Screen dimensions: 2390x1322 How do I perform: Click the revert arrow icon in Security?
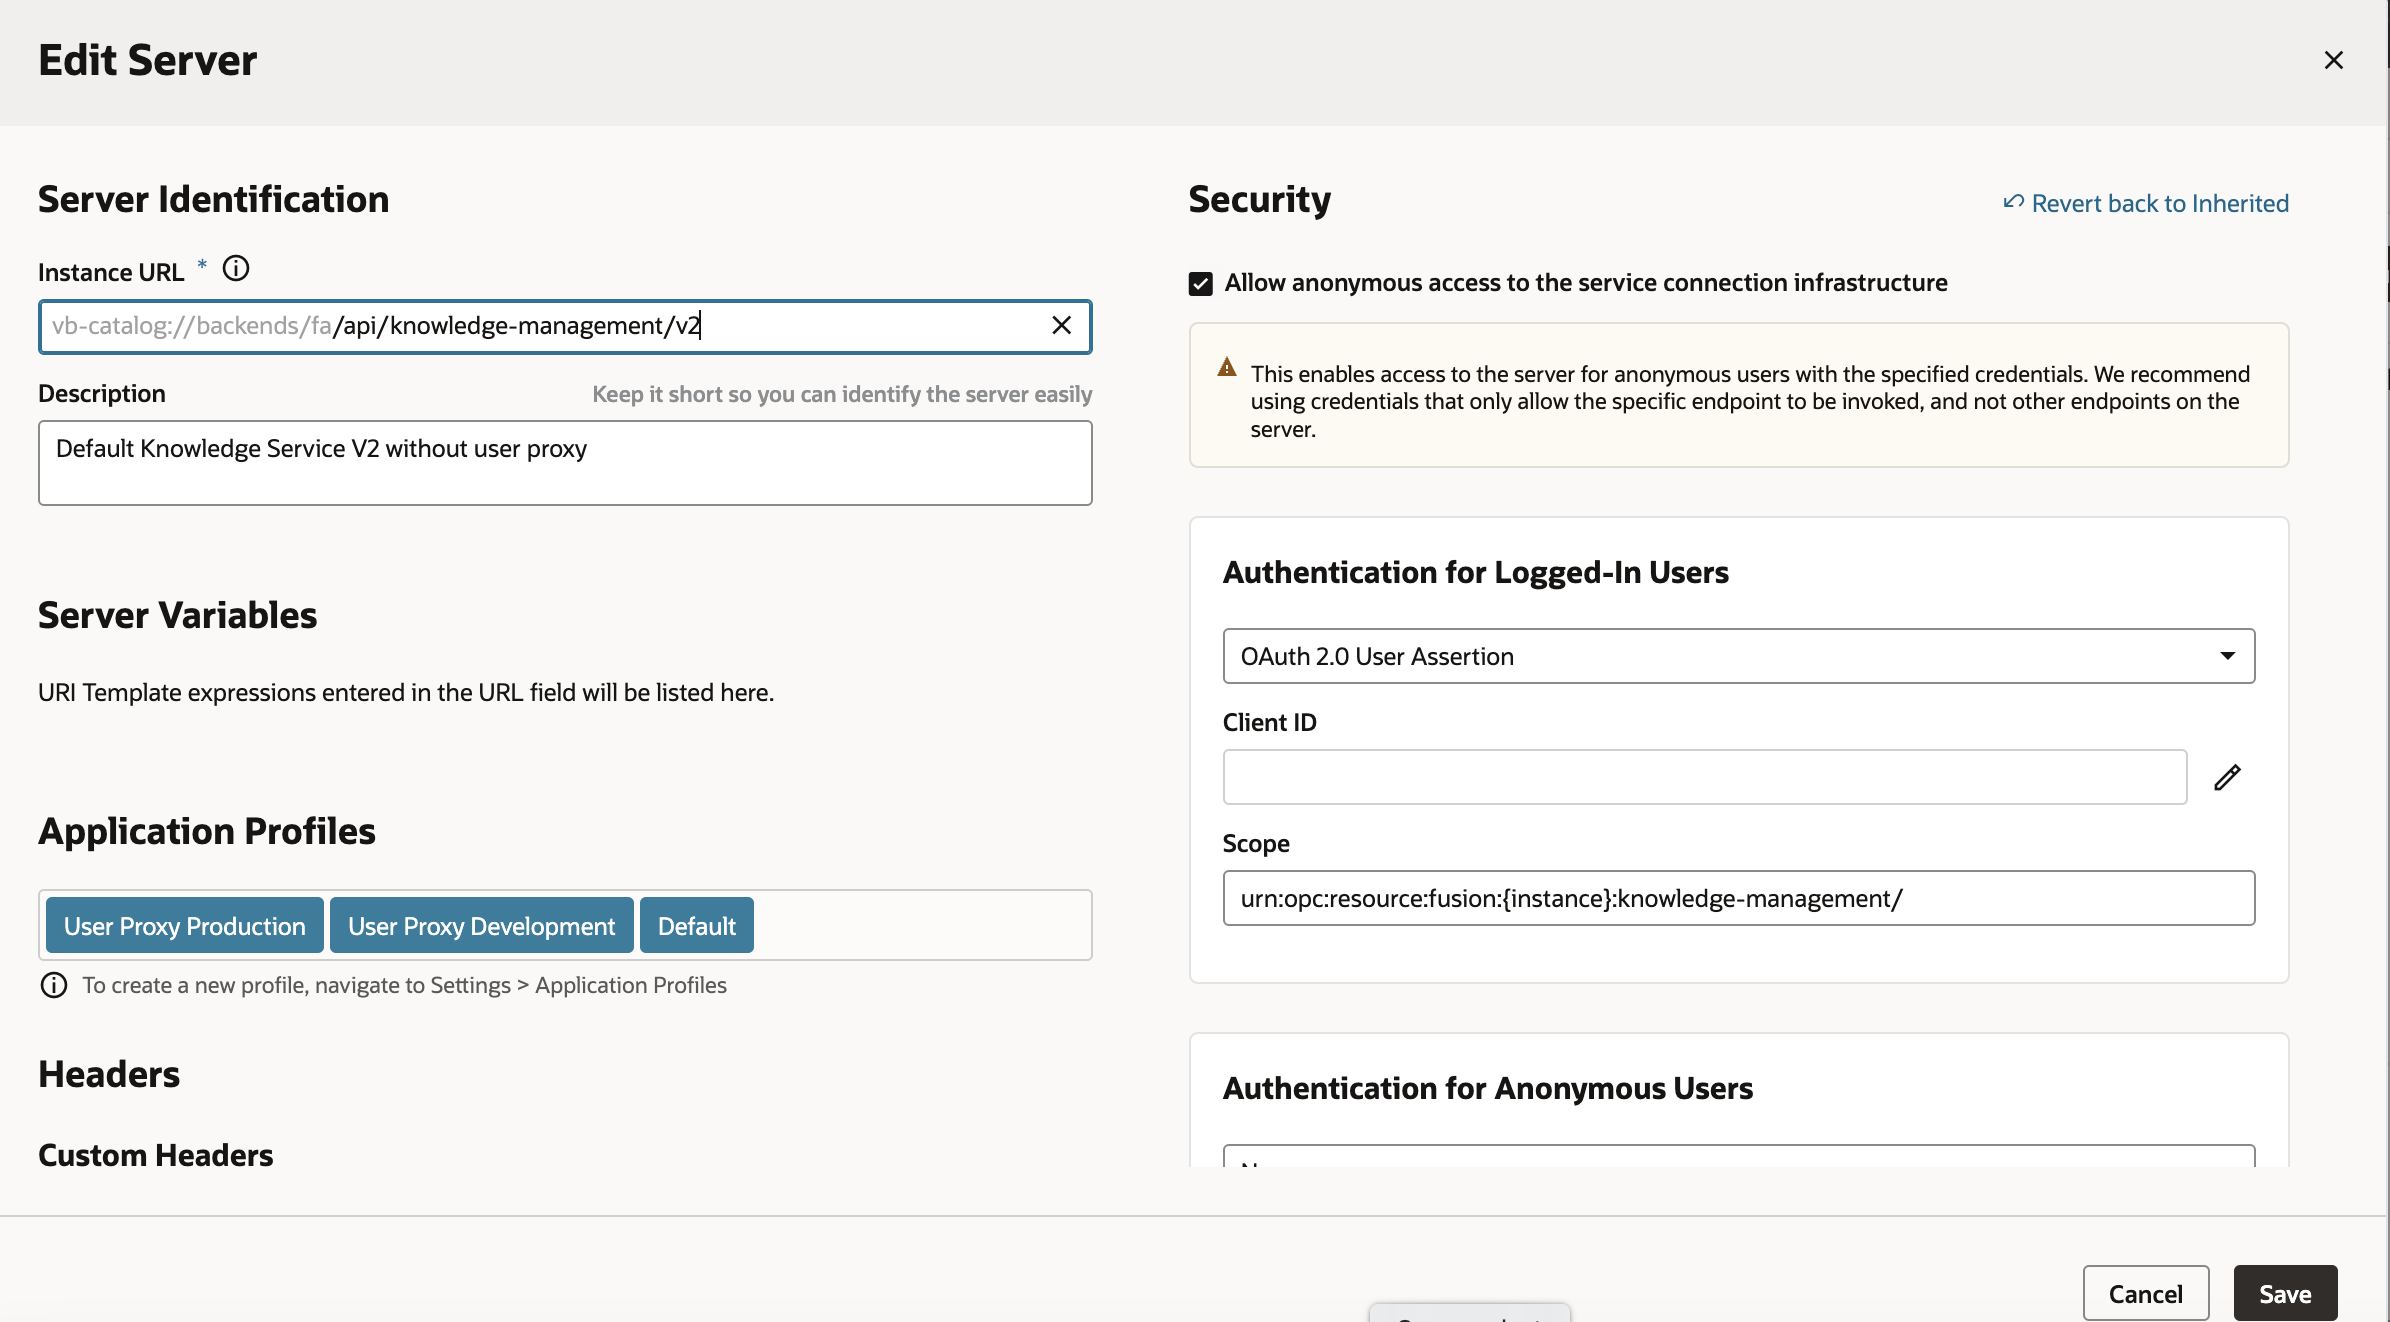point(2013,202)
